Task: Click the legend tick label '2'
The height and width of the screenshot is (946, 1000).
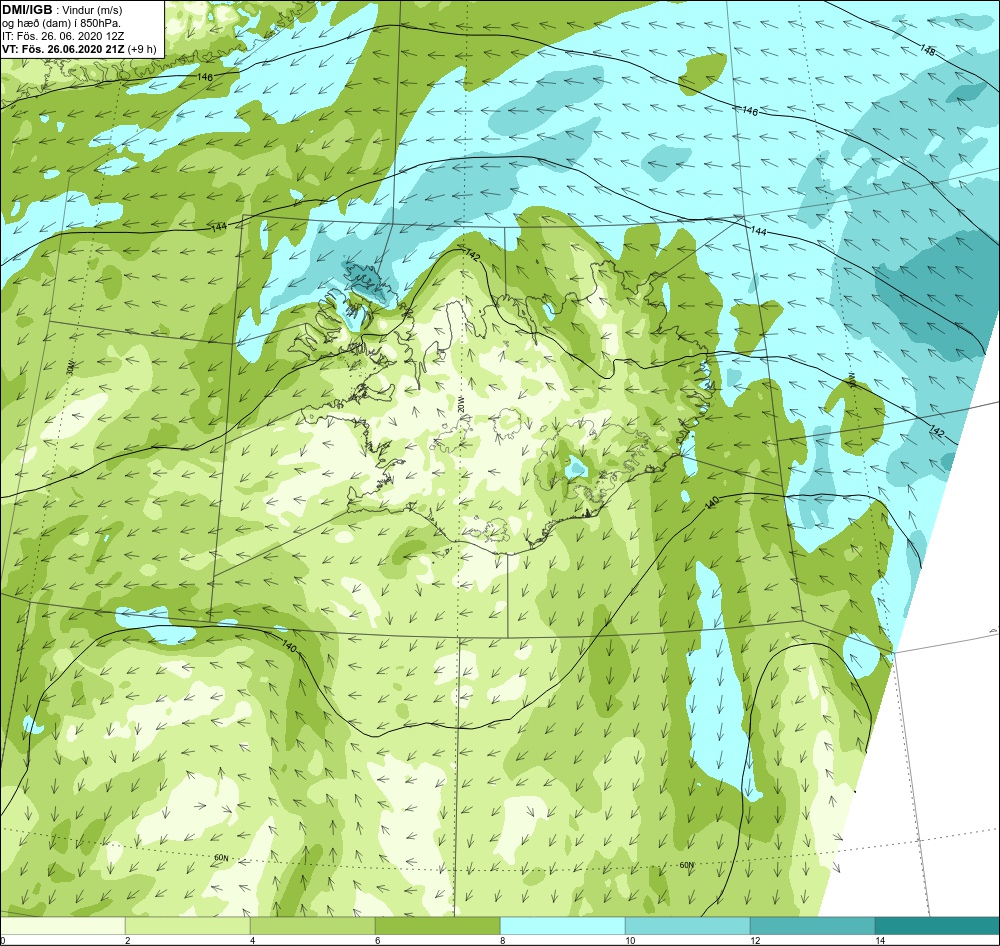Action: point(128,940)
